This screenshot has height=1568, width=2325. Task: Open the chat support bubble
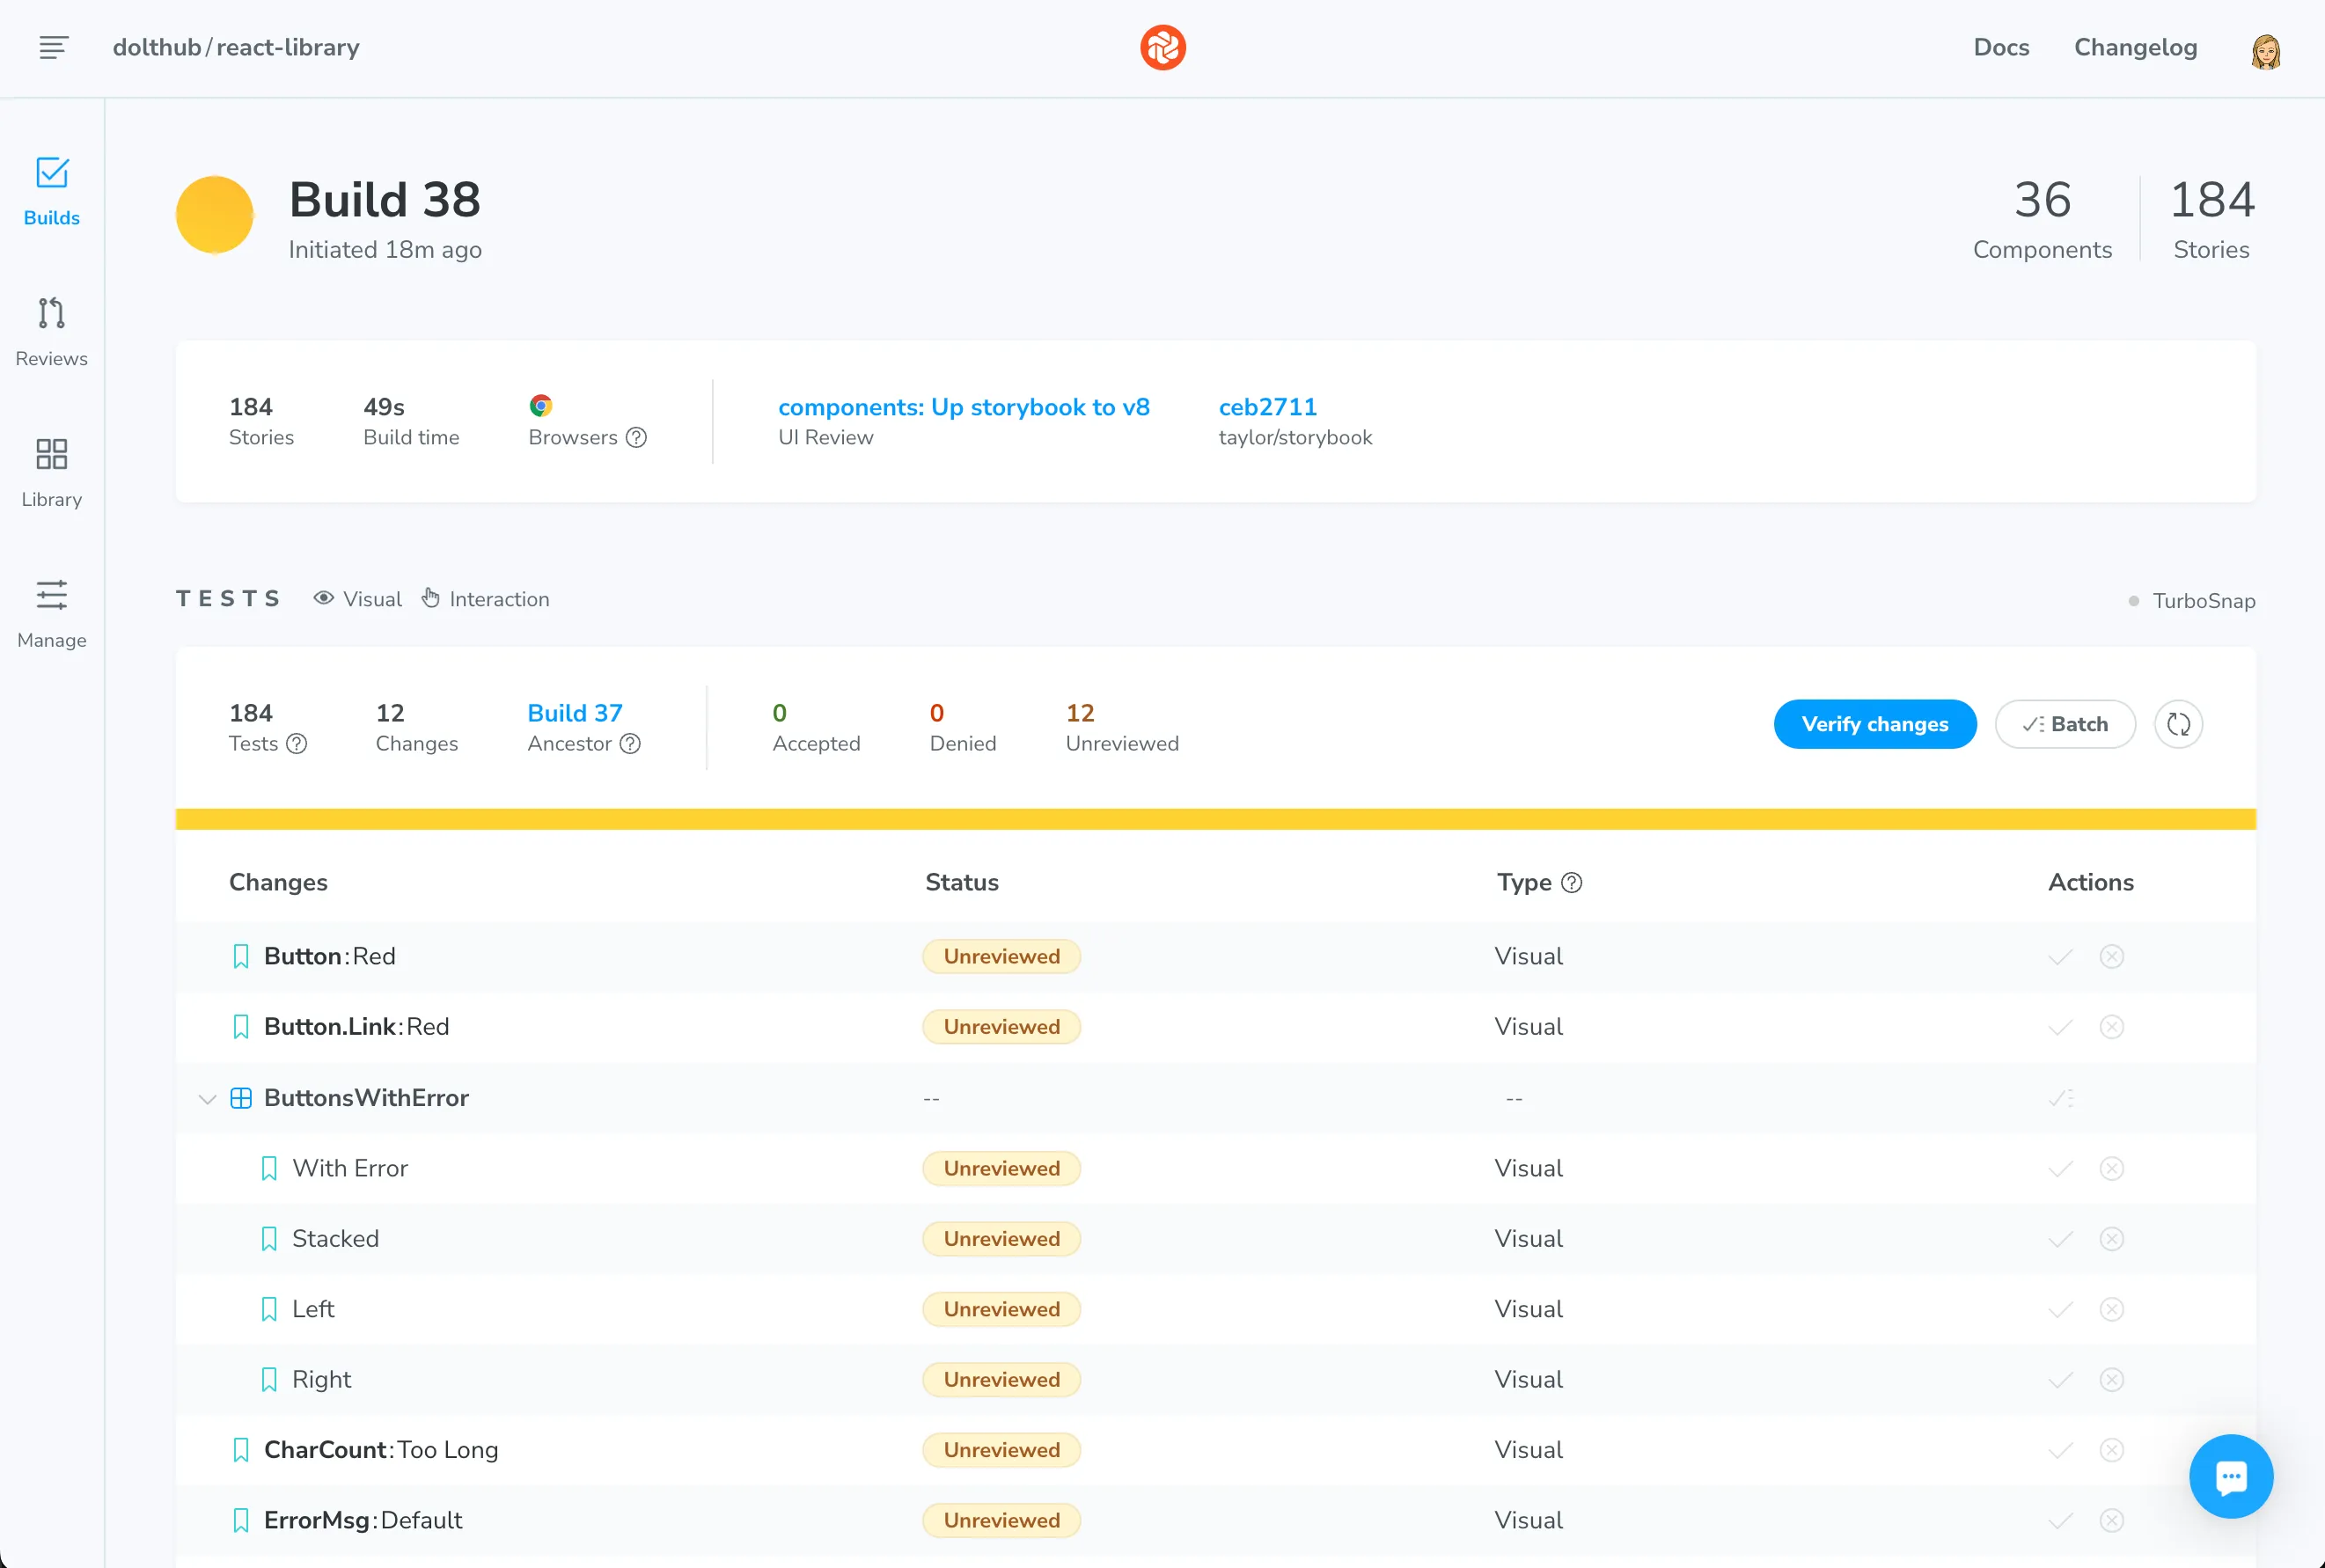click(x=2231, y=1476)
